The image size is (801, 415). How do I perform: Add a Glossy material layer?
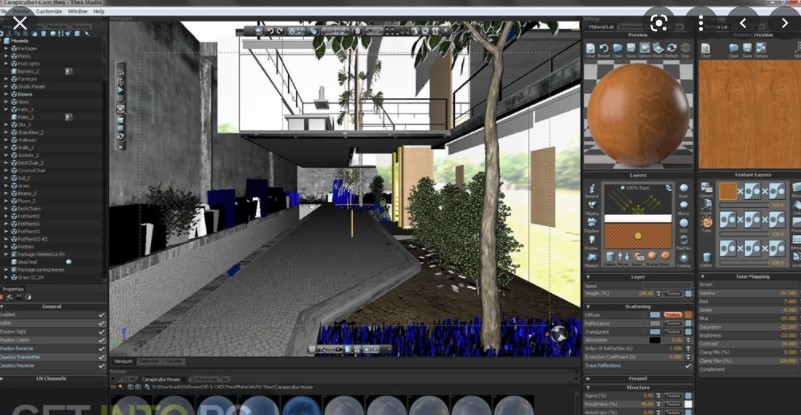[x=684, y=208]
